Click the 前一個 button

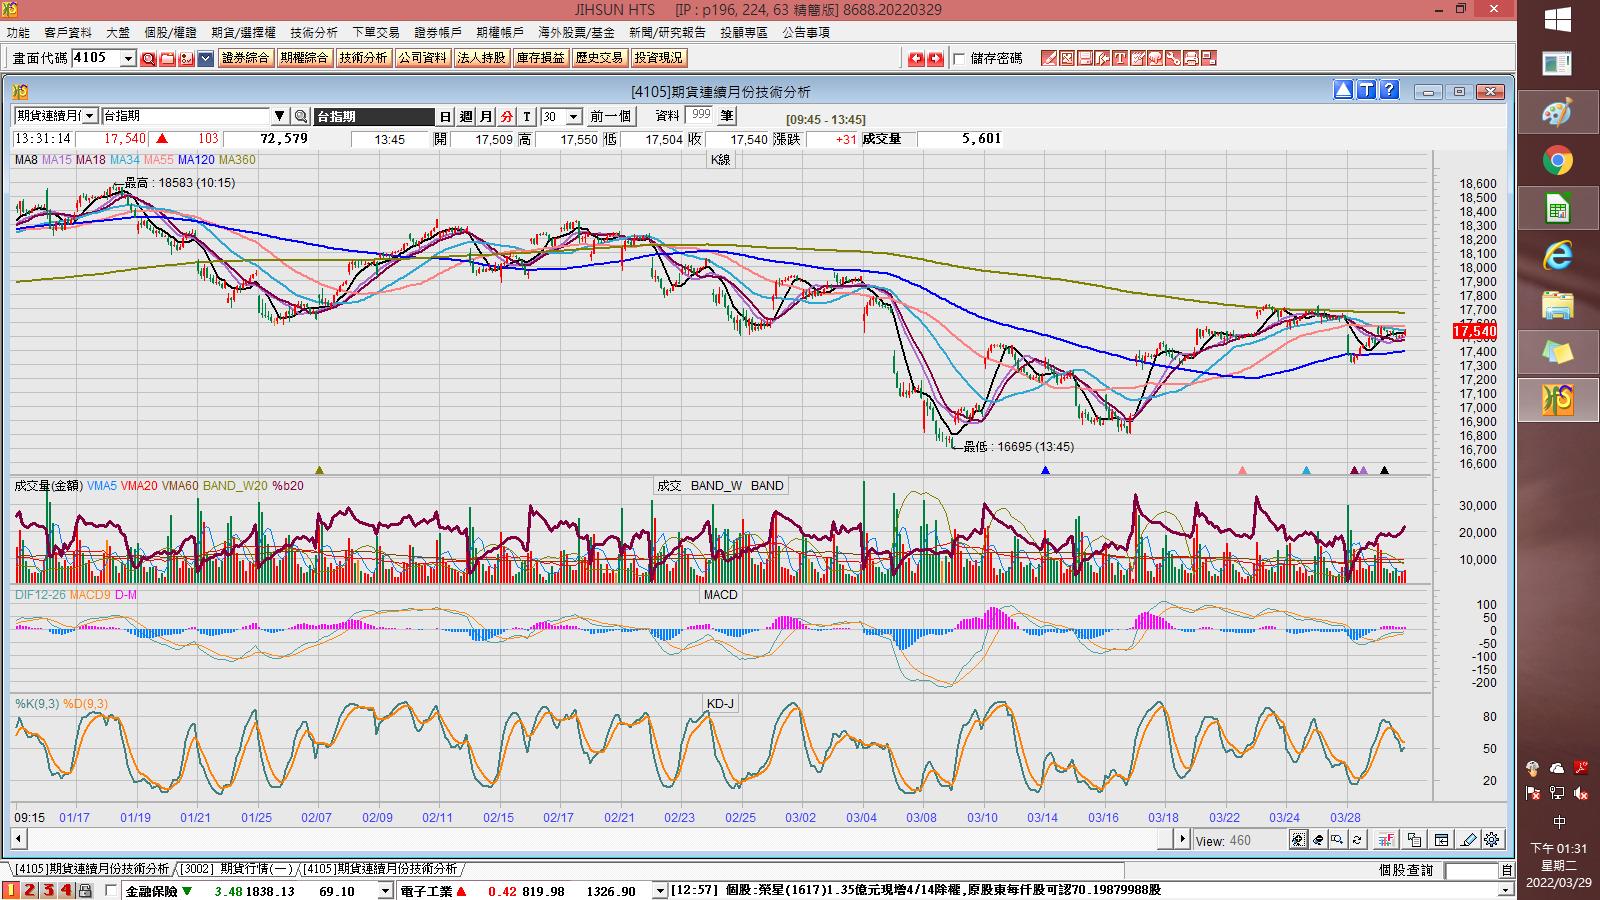pyautogui.click(x=611, y=117)
